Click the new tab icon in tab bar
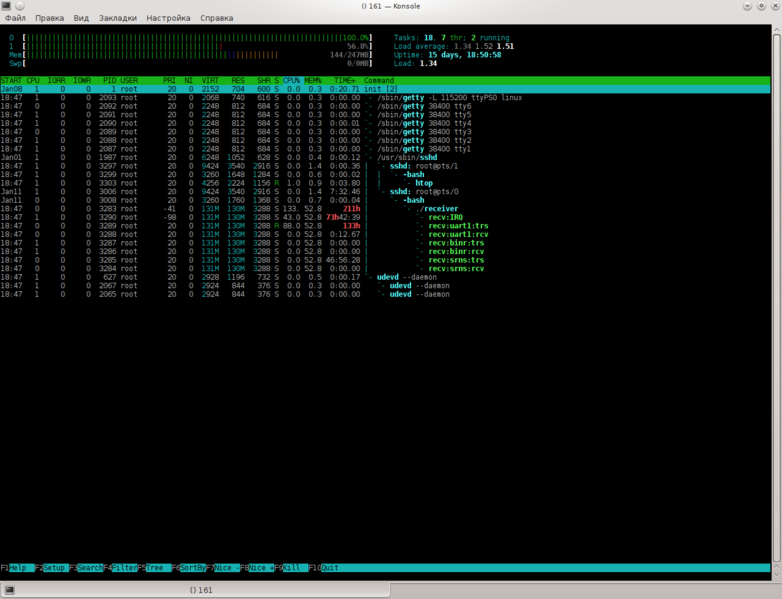Screen dimensions: 782x599 [x=8, y=590]
